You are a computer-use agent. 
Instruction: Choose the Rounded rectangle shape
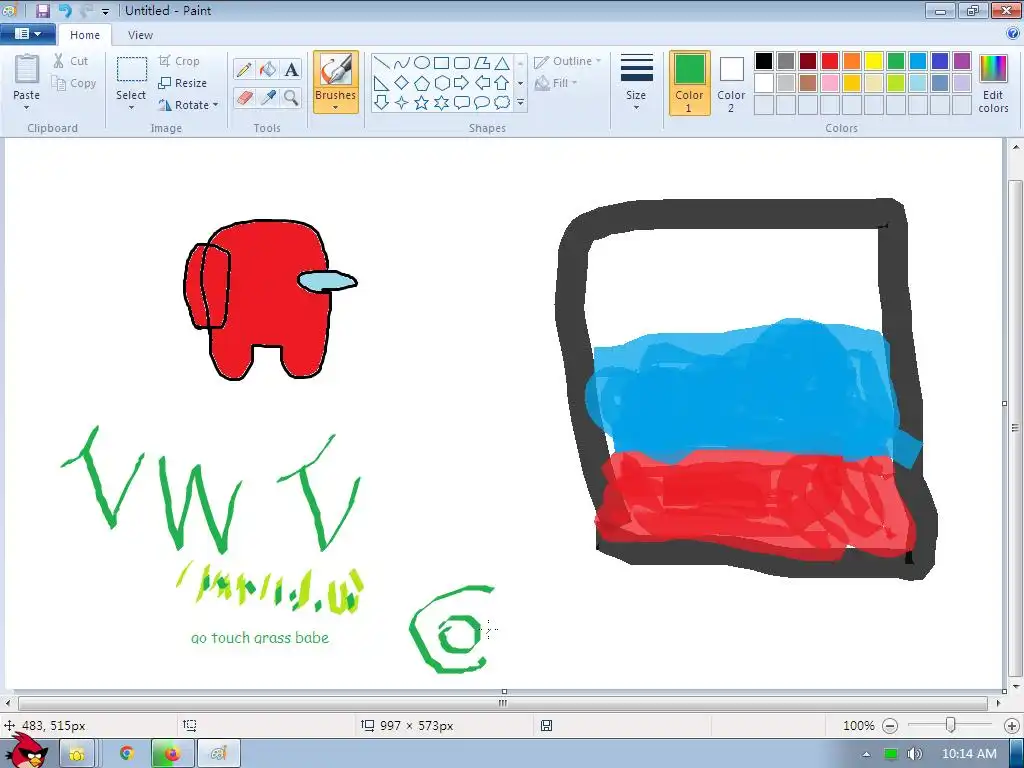point(462,63)
